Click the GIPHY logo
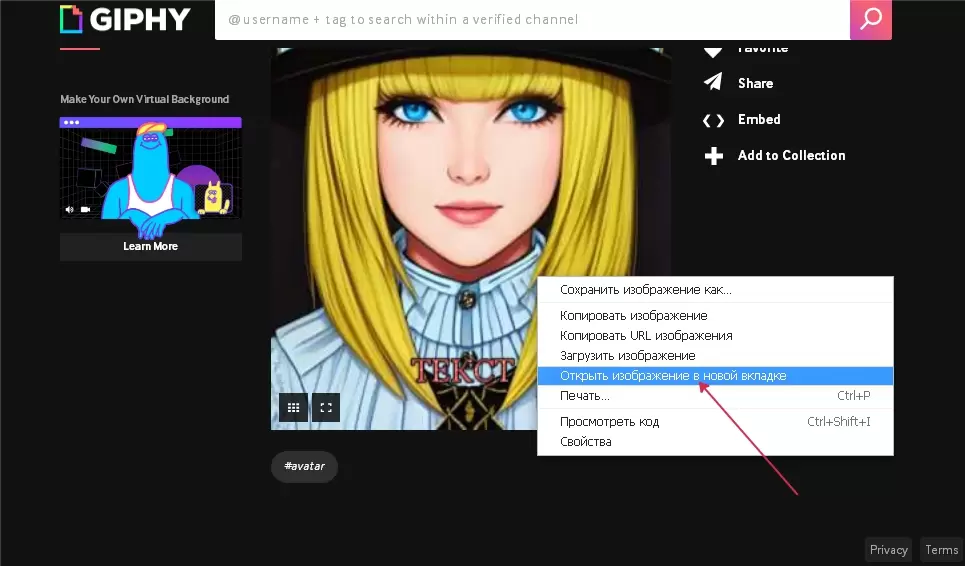 tap(127, 20)
